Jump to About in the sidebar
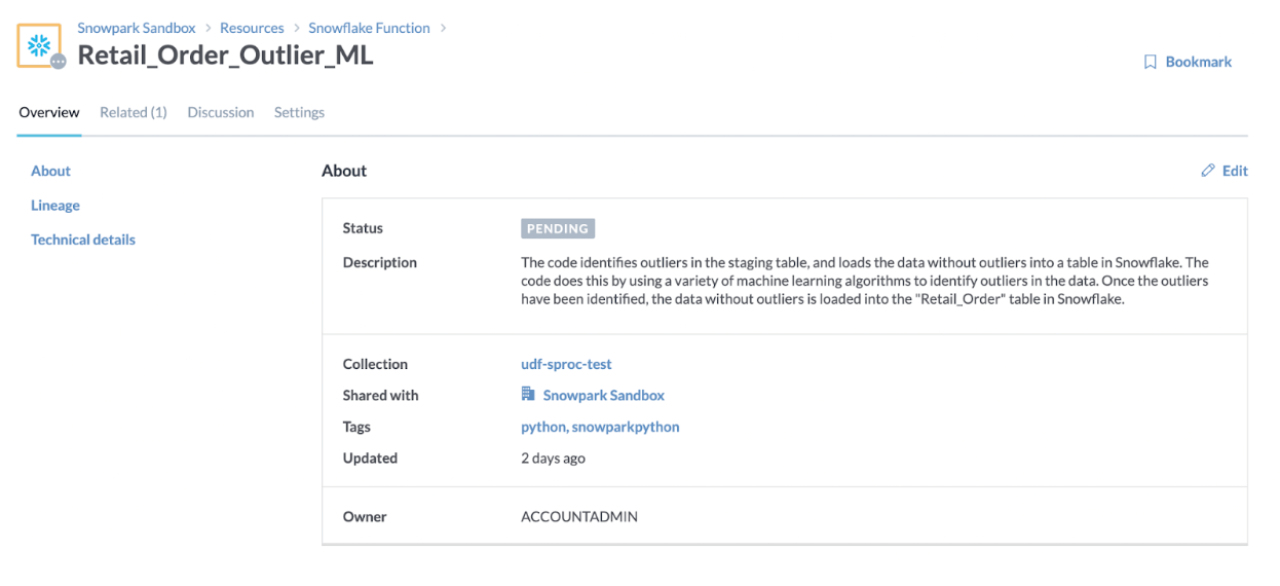The height and width of the screenshot is (586, 1280). [x=51, y=171]
